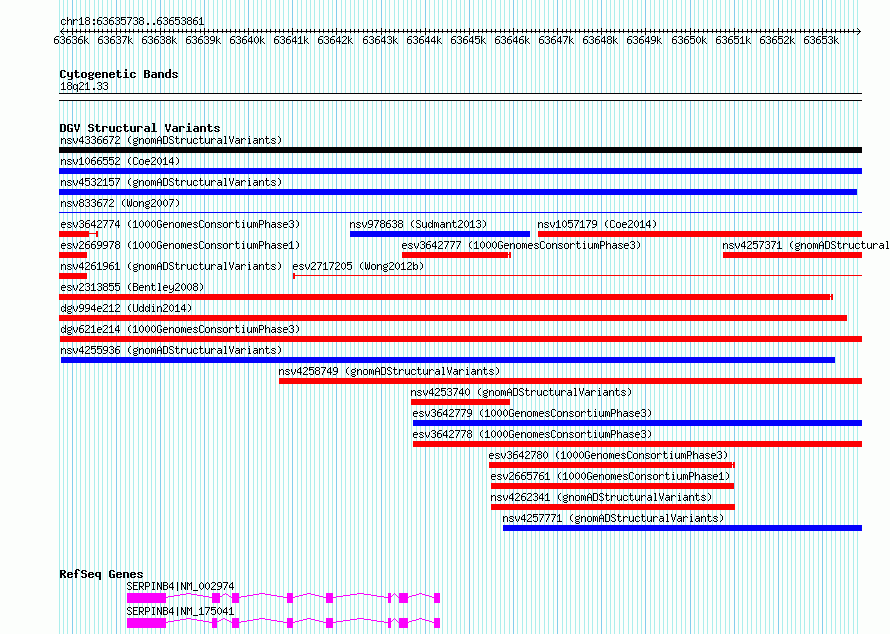Click the large first exon of NM_175041

pos(146,623)
